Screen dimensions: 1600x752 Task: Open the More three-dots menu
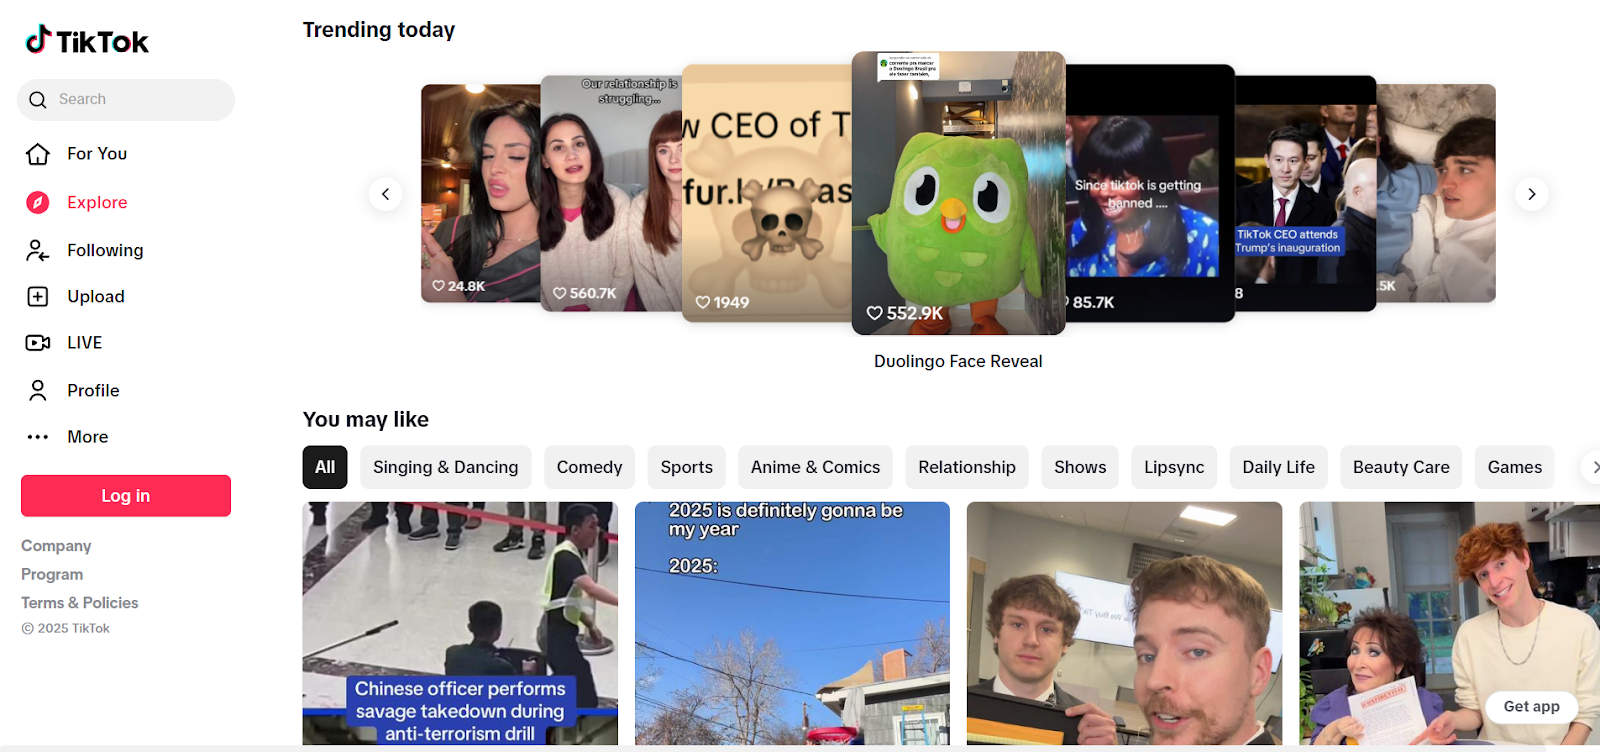tap(38, 437)
